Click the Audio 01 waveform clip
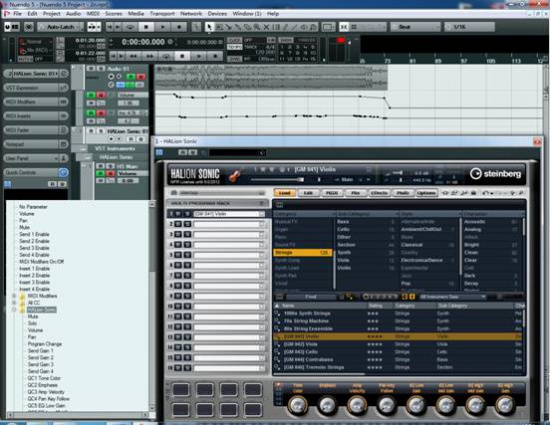550x425 pixels. (271, 77)
